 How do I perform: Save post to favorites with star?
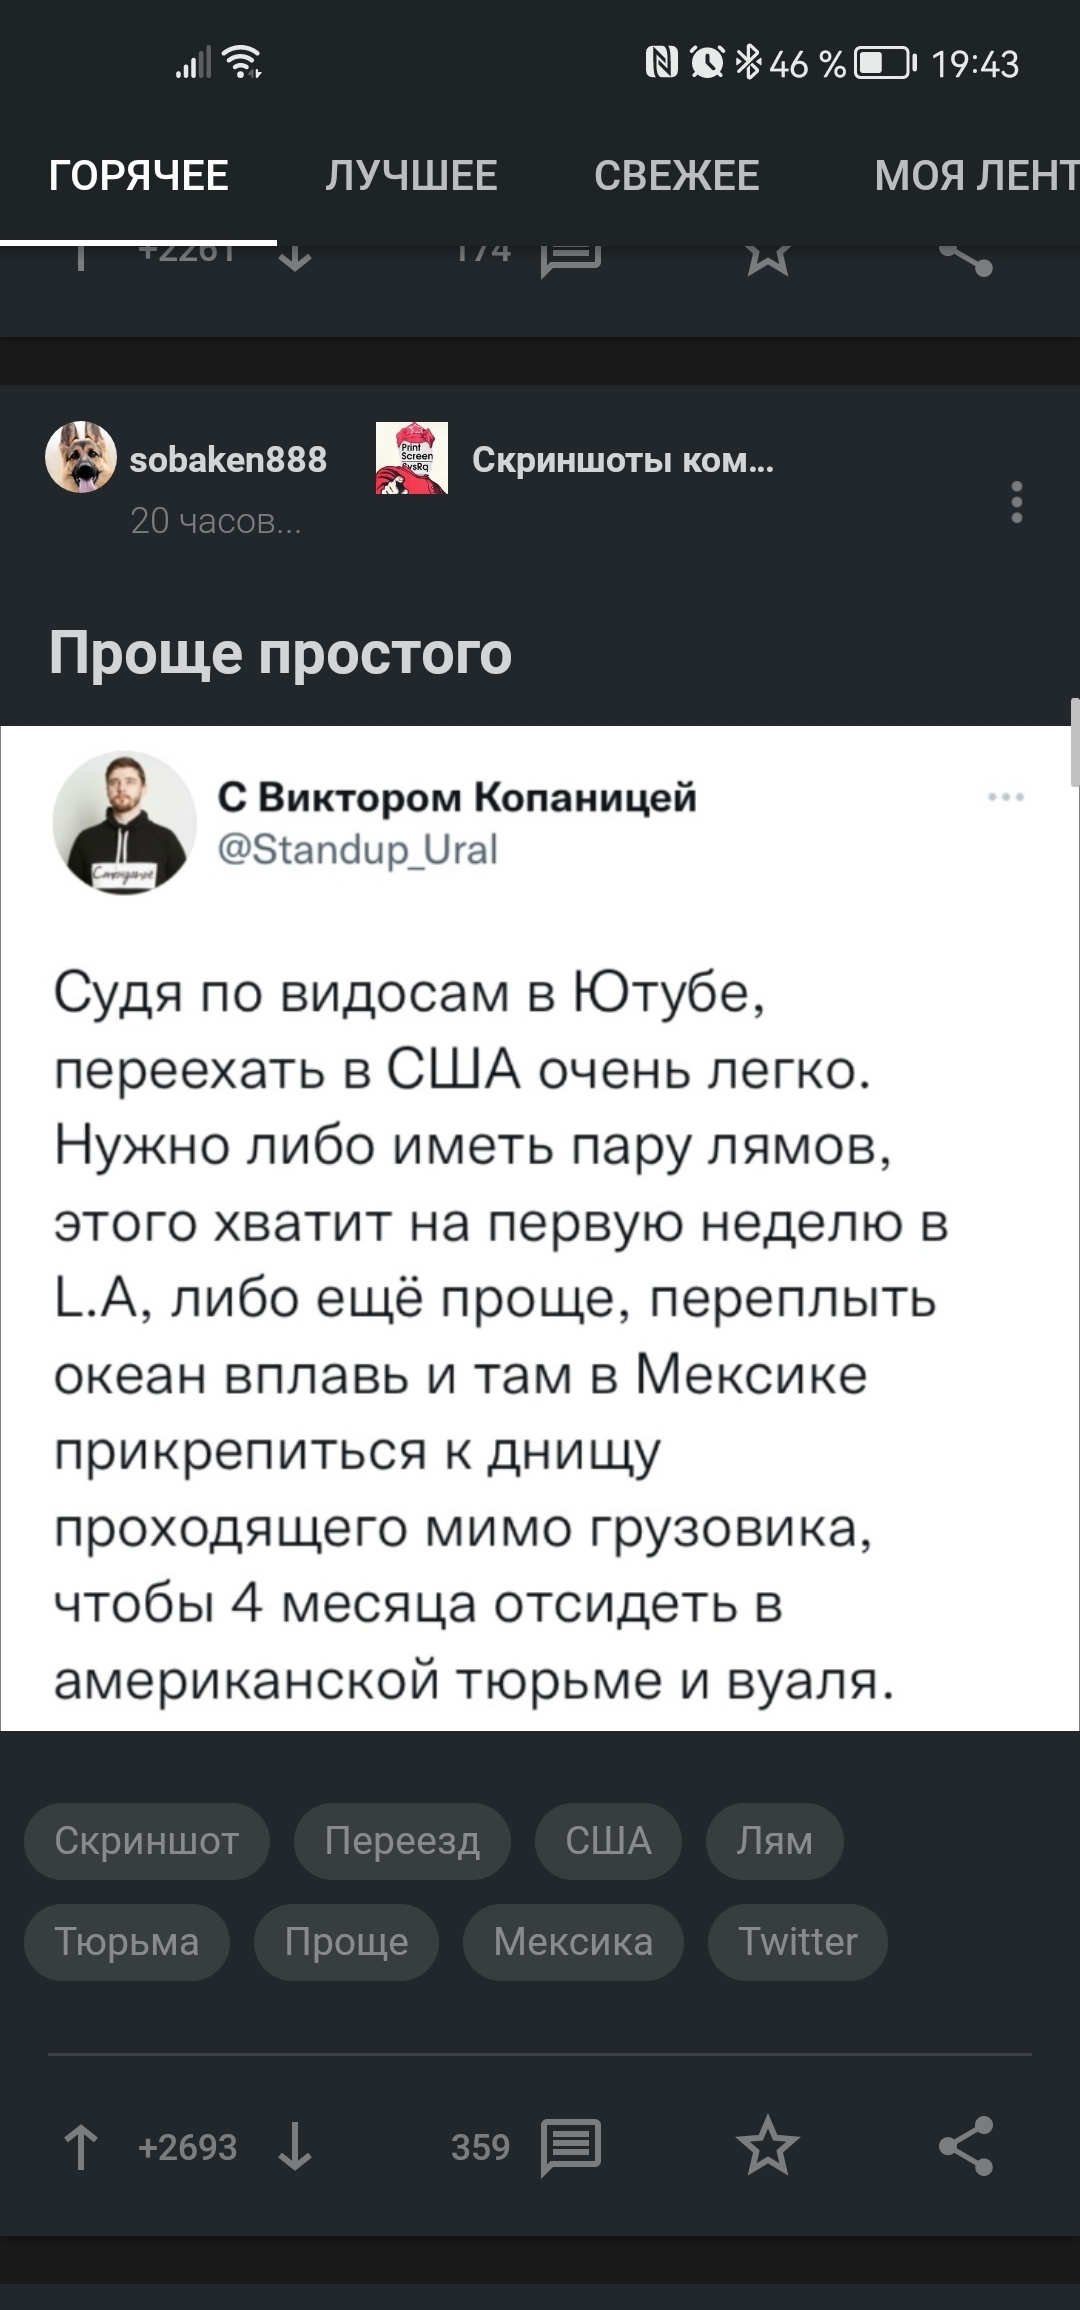point(767,2146)
